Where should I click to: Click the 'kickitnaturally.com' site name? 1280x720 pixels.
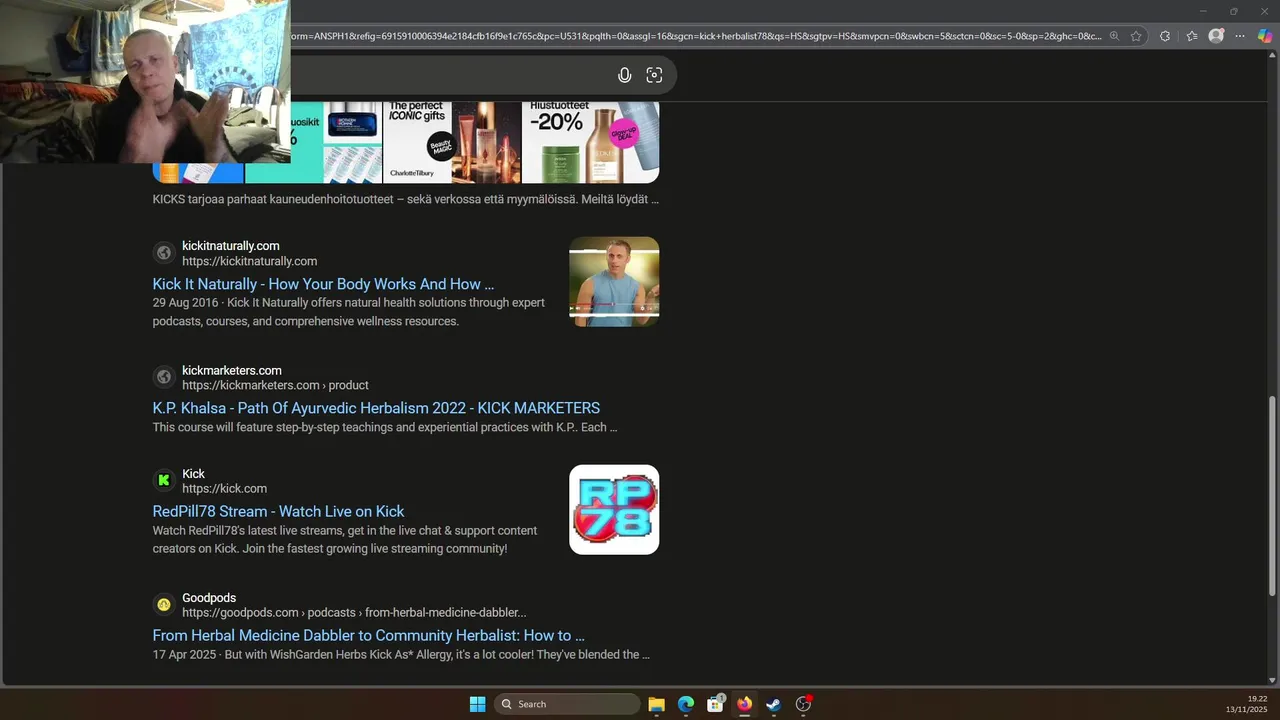pos(231,246)
